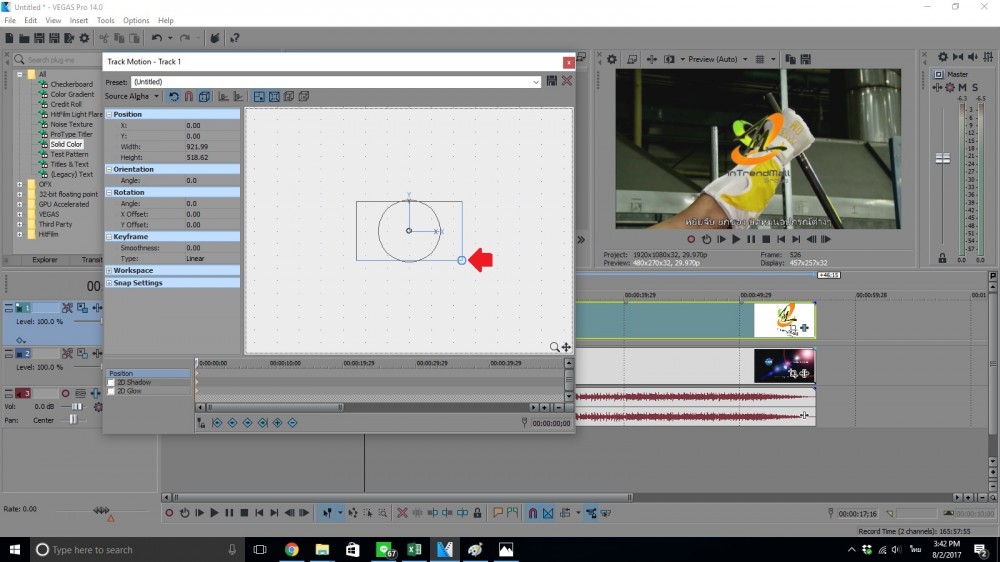Toggle Master bus mute M button
This screenshot has height=562, width=1000.
click(x=962, y=87)
